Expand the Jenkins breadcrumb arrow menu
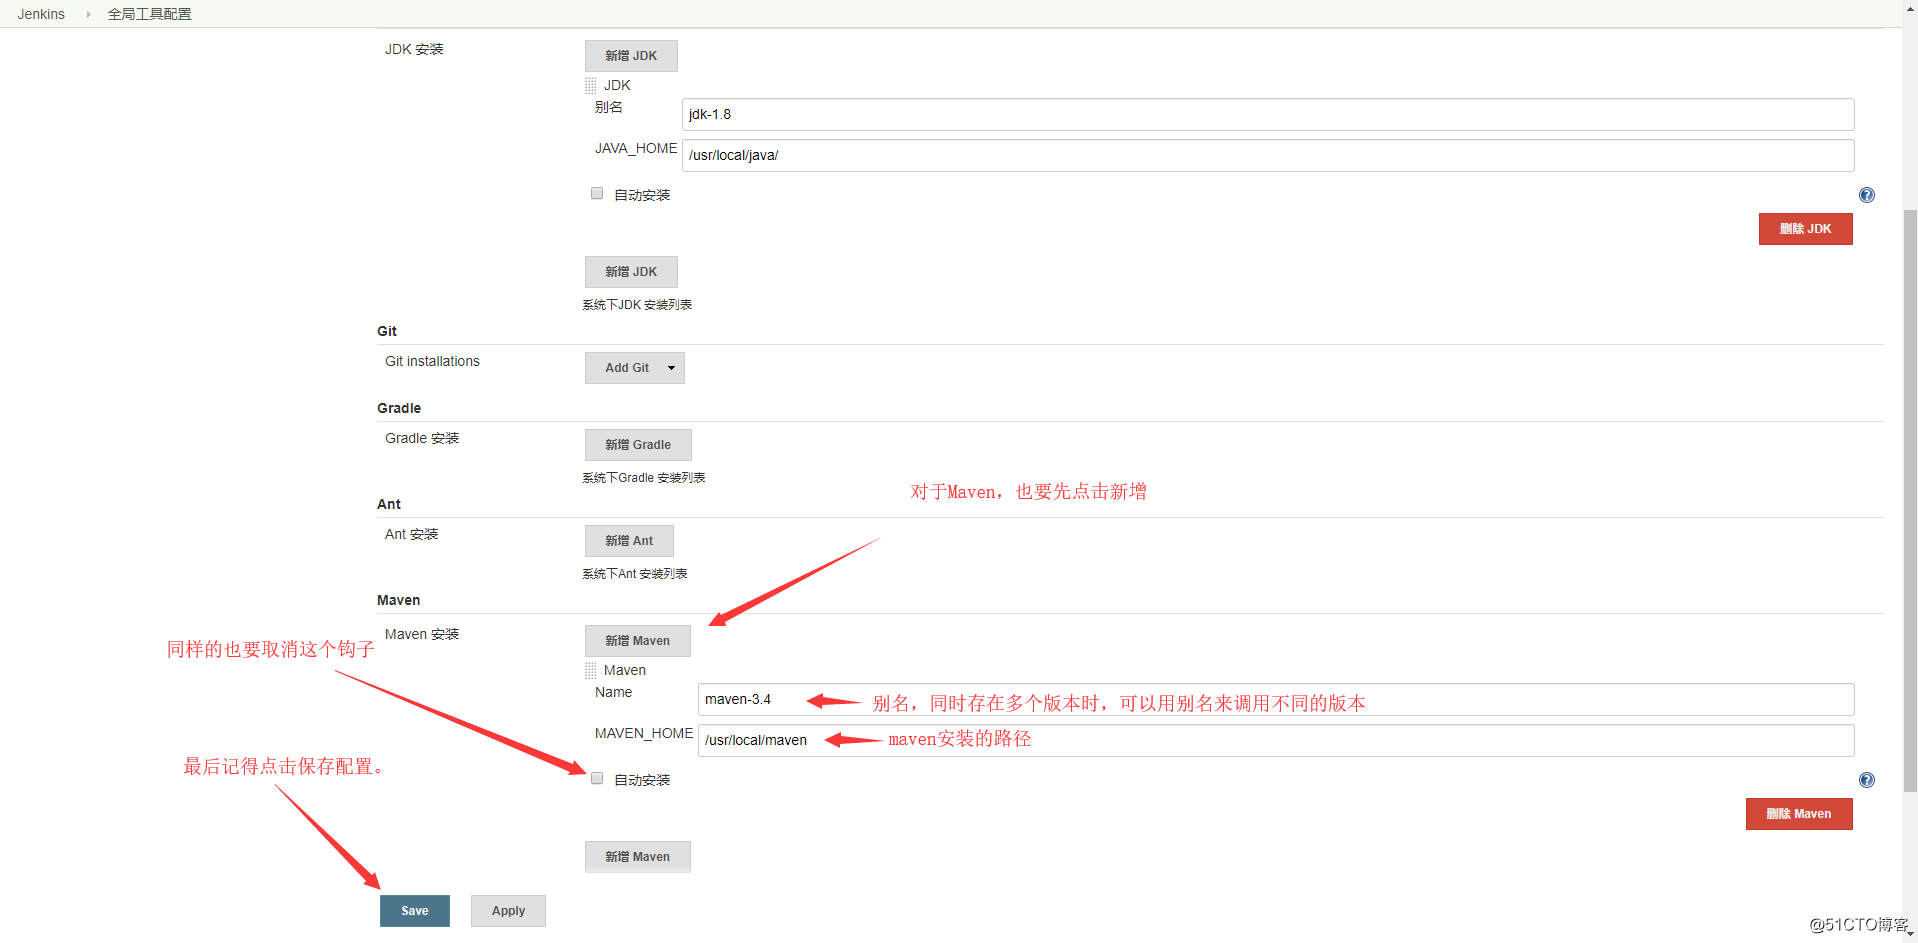The image size is (1918, 943). pos(88,14)
